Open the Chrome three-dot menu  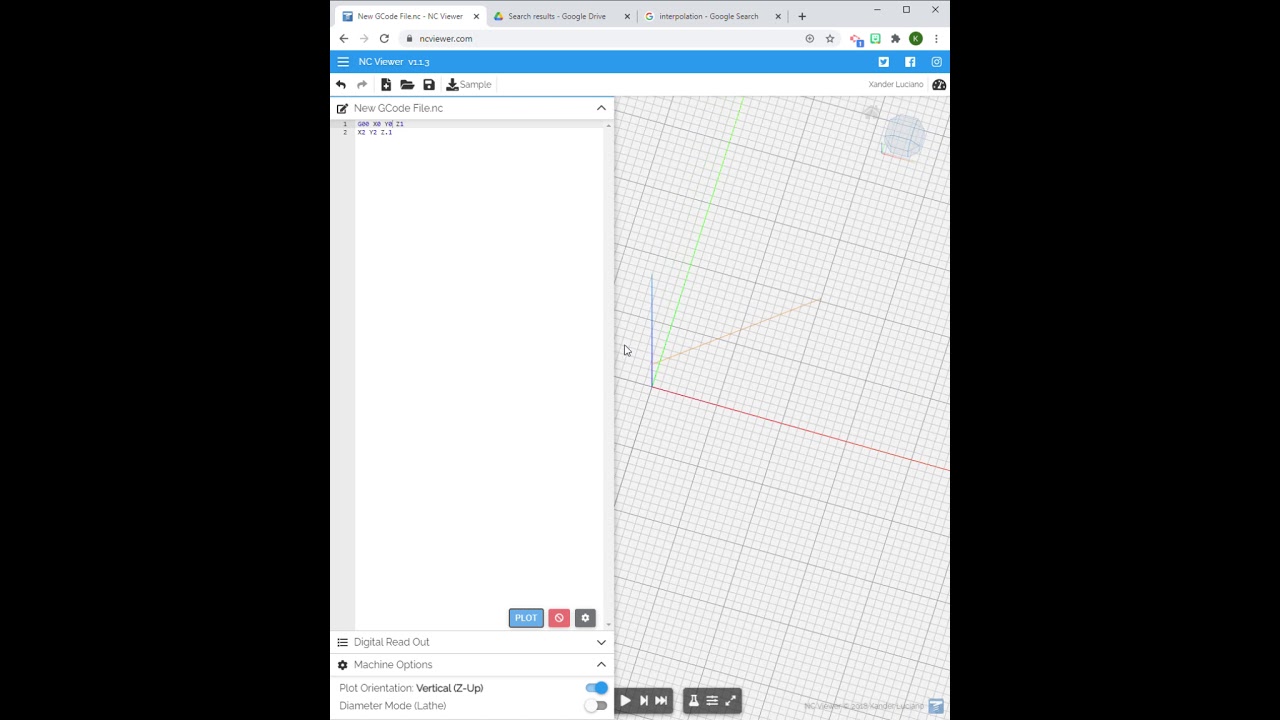(x=936, y=39)
